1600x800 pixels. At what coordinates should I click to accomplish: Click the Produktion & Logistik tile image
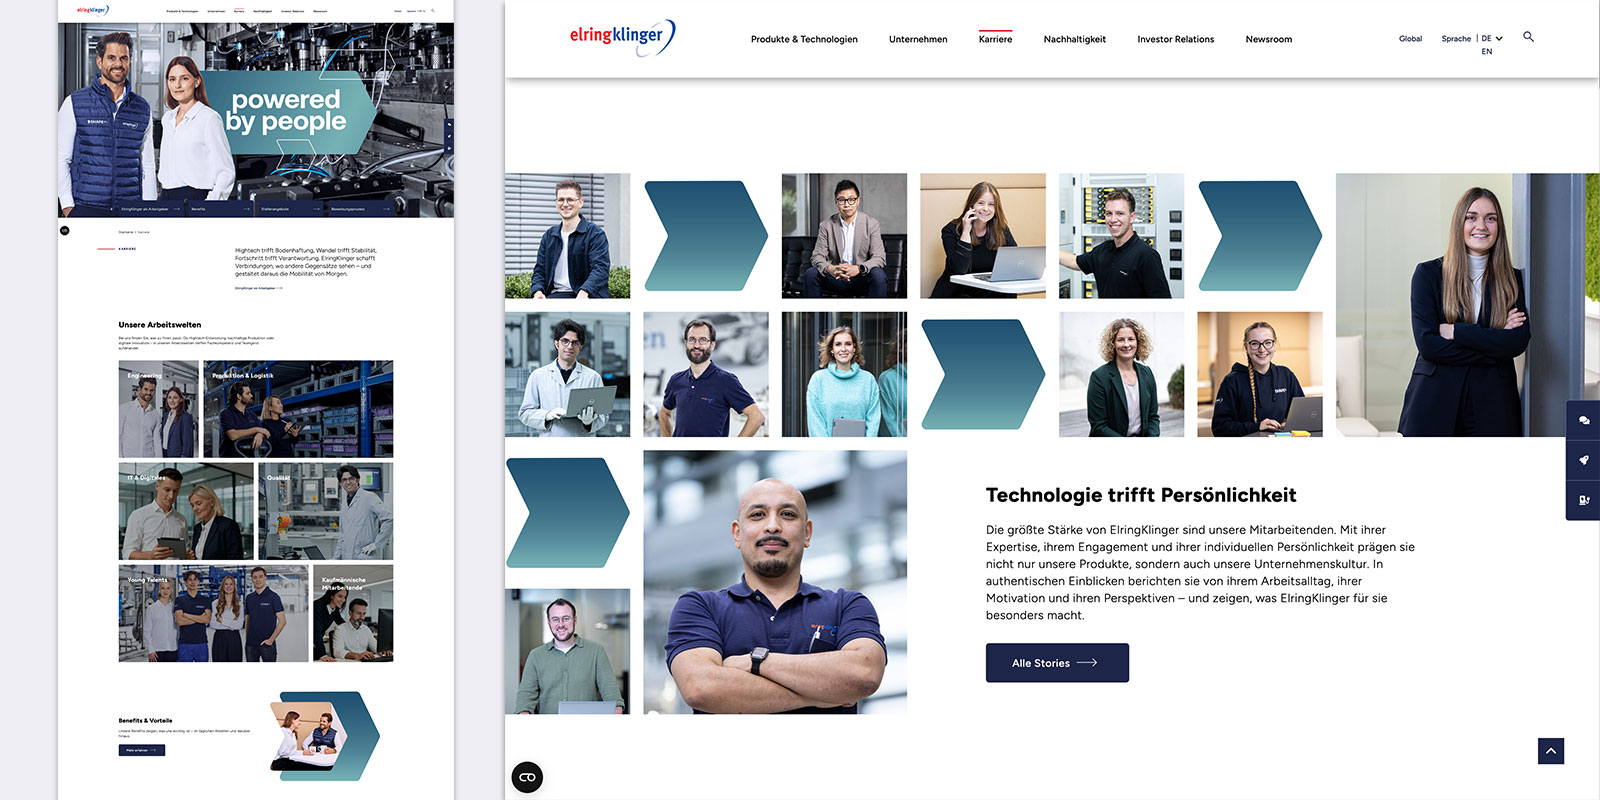pyautogui.click(x=298, y=410)
